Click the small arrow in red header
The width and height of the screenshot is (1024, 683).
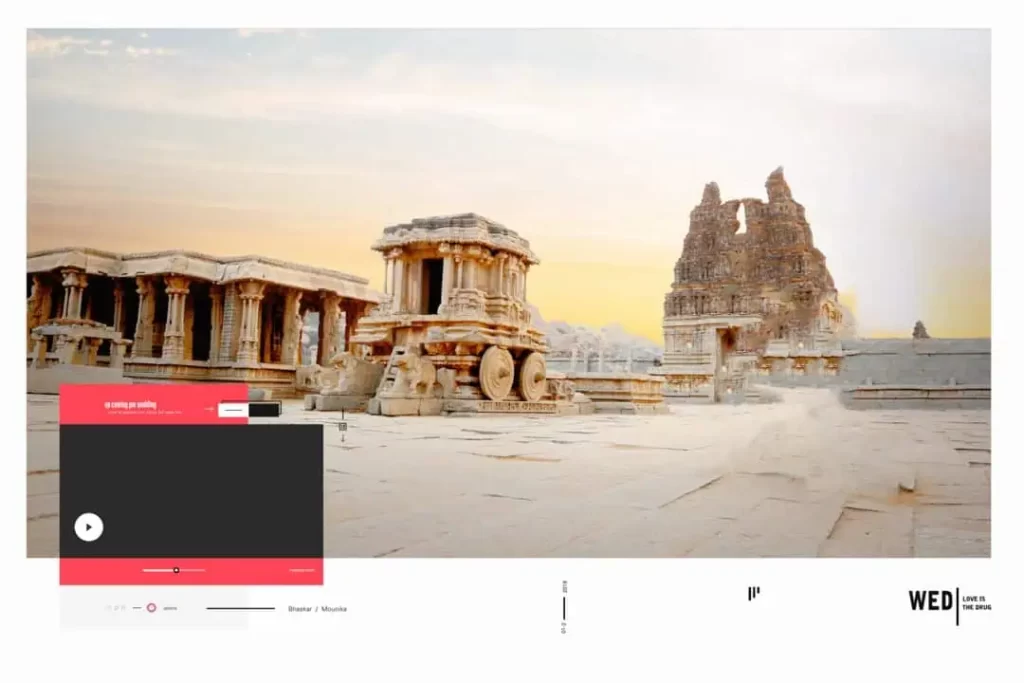pos(210,409)
